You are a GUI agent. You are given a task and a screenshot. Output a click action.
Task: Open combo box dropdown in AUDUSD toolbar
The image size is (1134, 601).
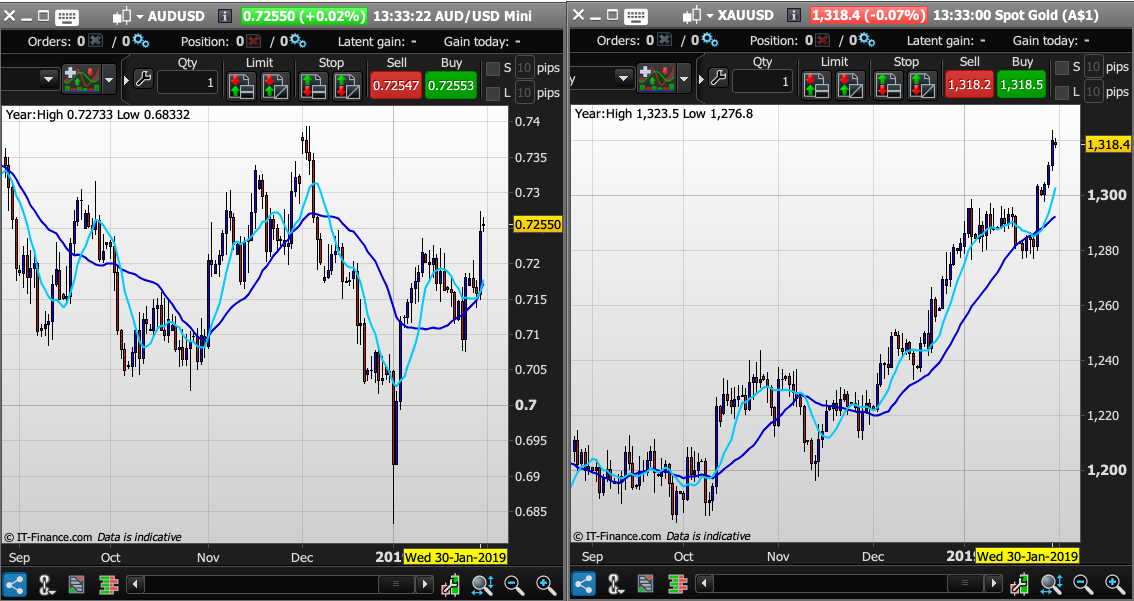48,78
